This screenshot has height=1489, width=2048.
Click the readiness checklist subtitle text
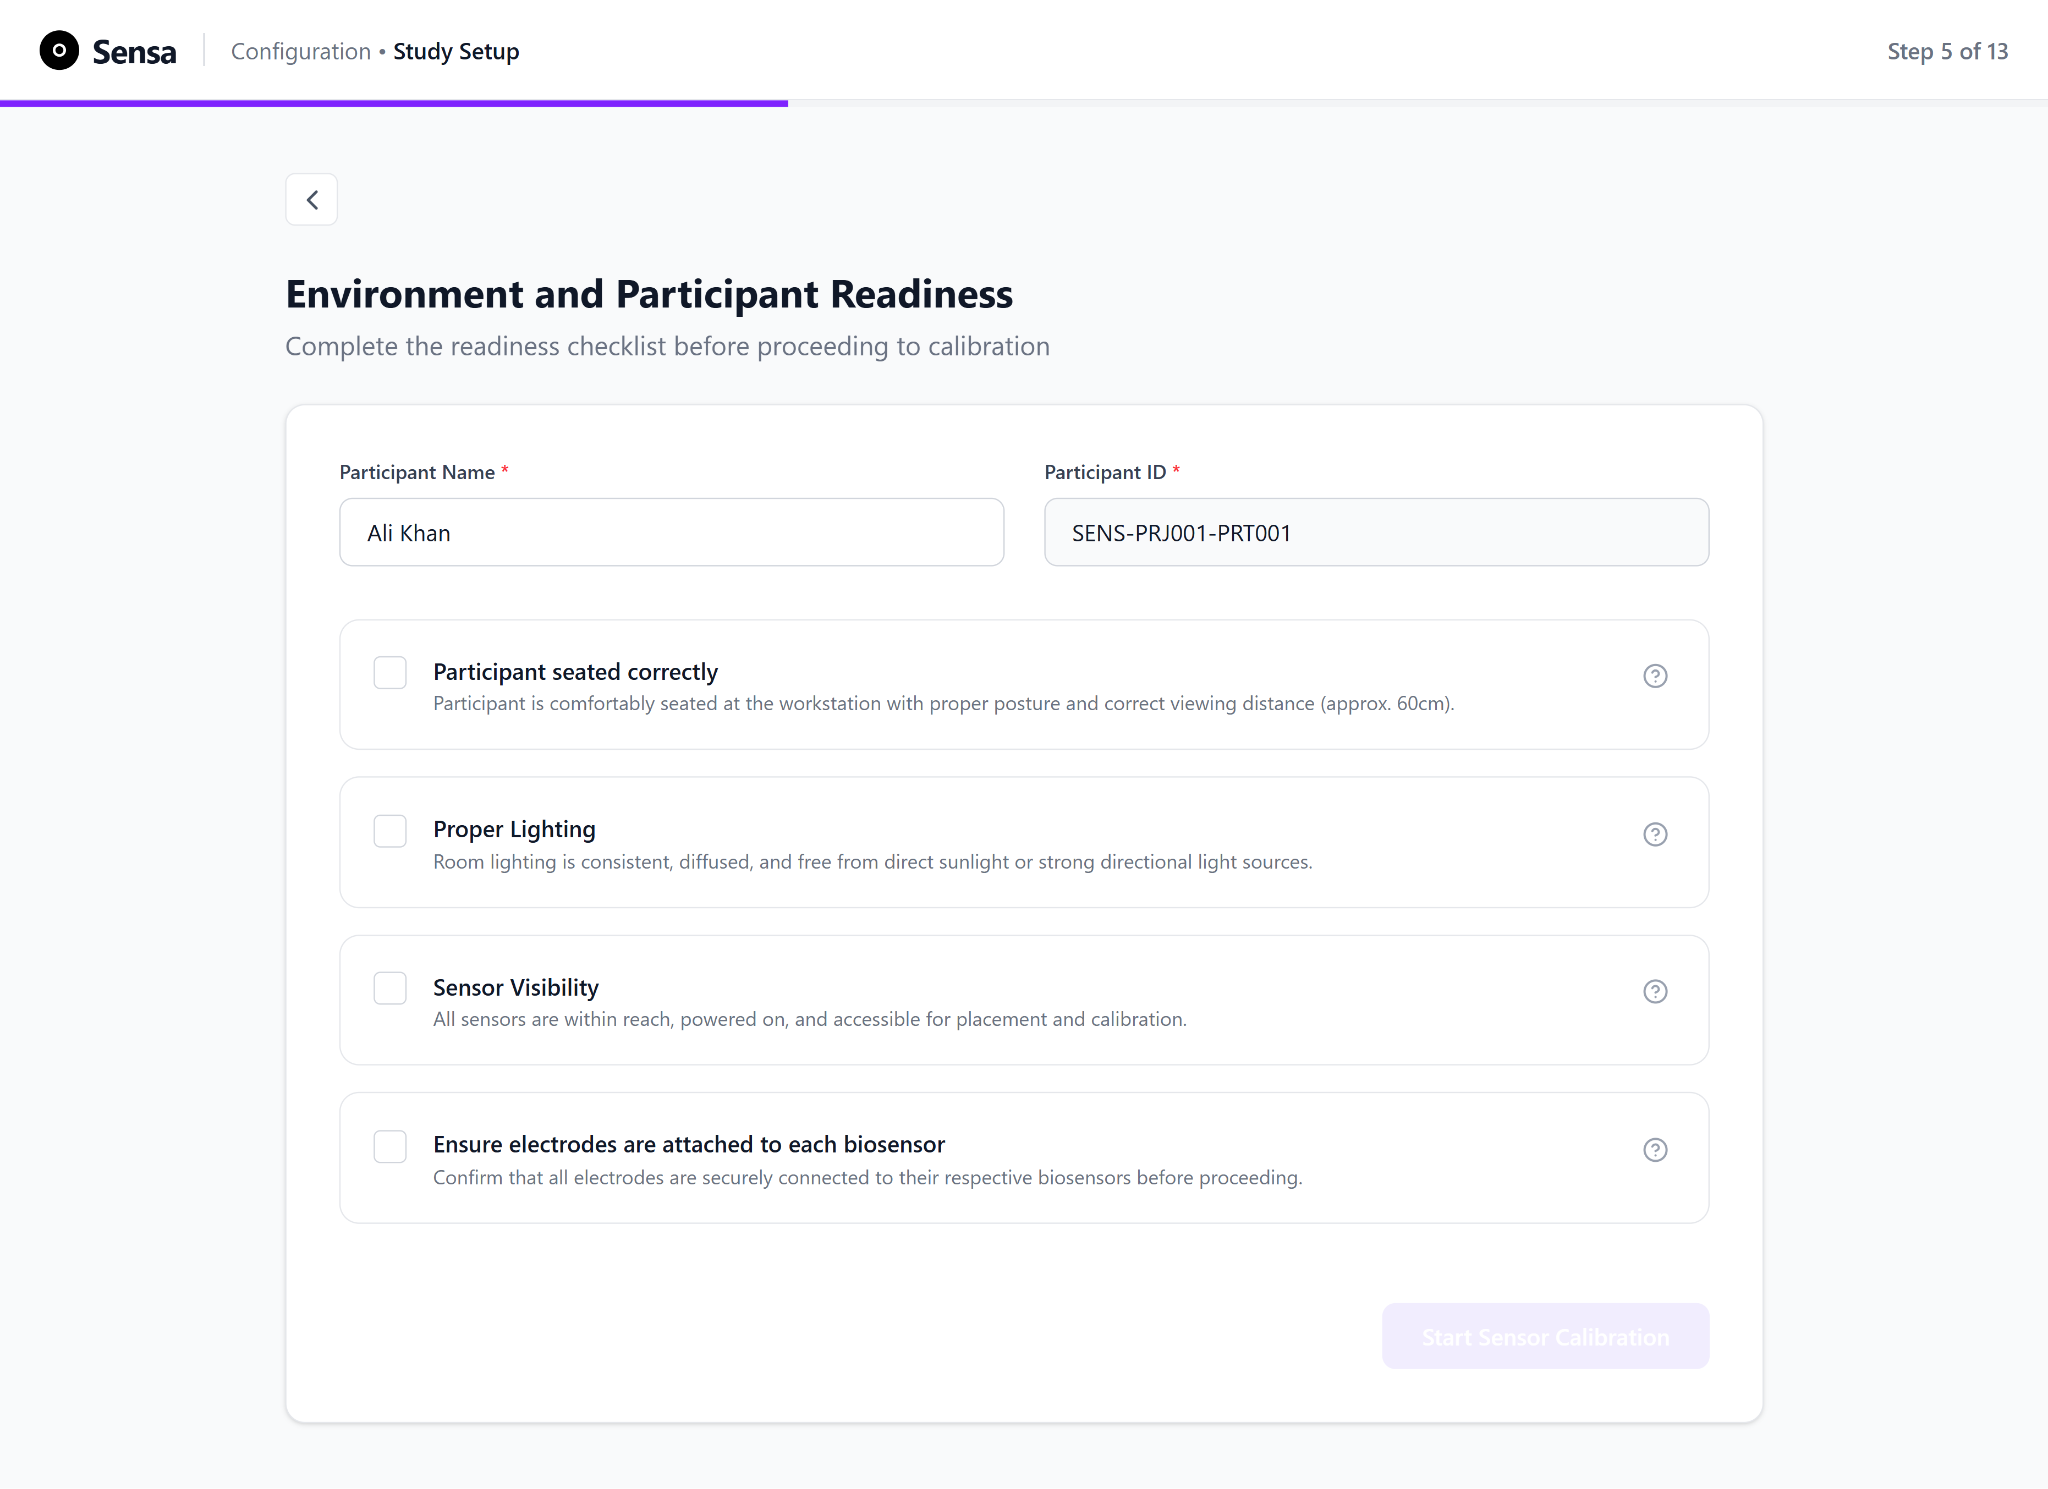click(667, 346)
